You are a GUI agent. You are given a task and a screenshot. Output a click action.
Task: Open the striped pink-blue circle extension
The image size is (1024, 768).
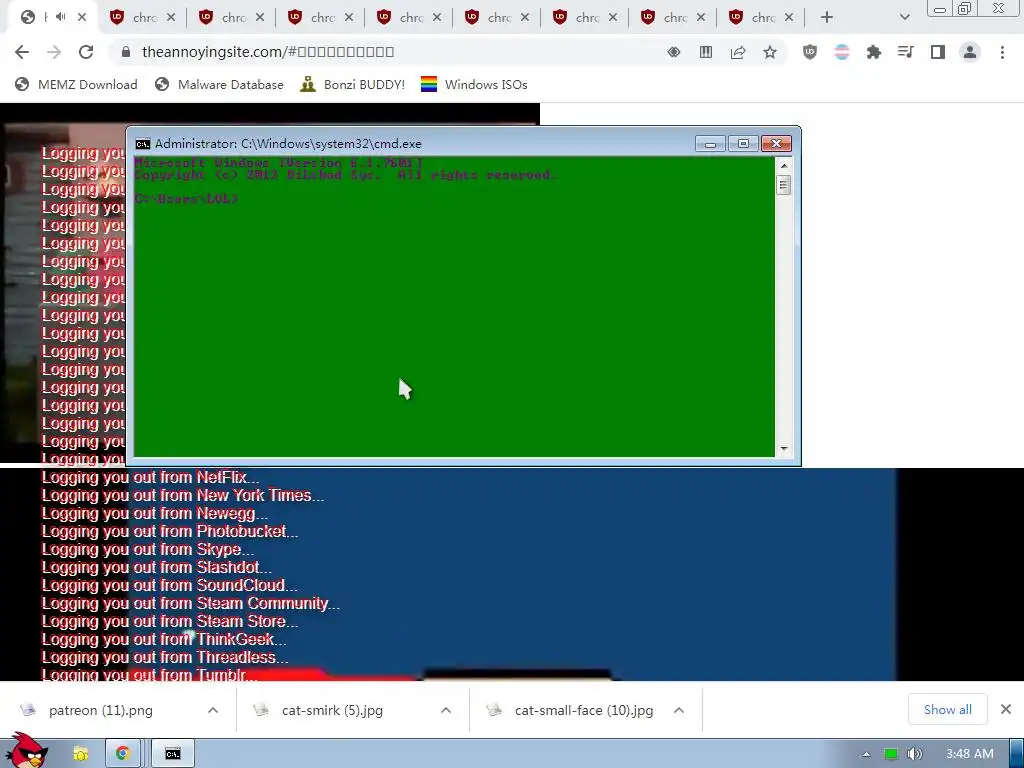pyautogui.click(x=842, y=52)
